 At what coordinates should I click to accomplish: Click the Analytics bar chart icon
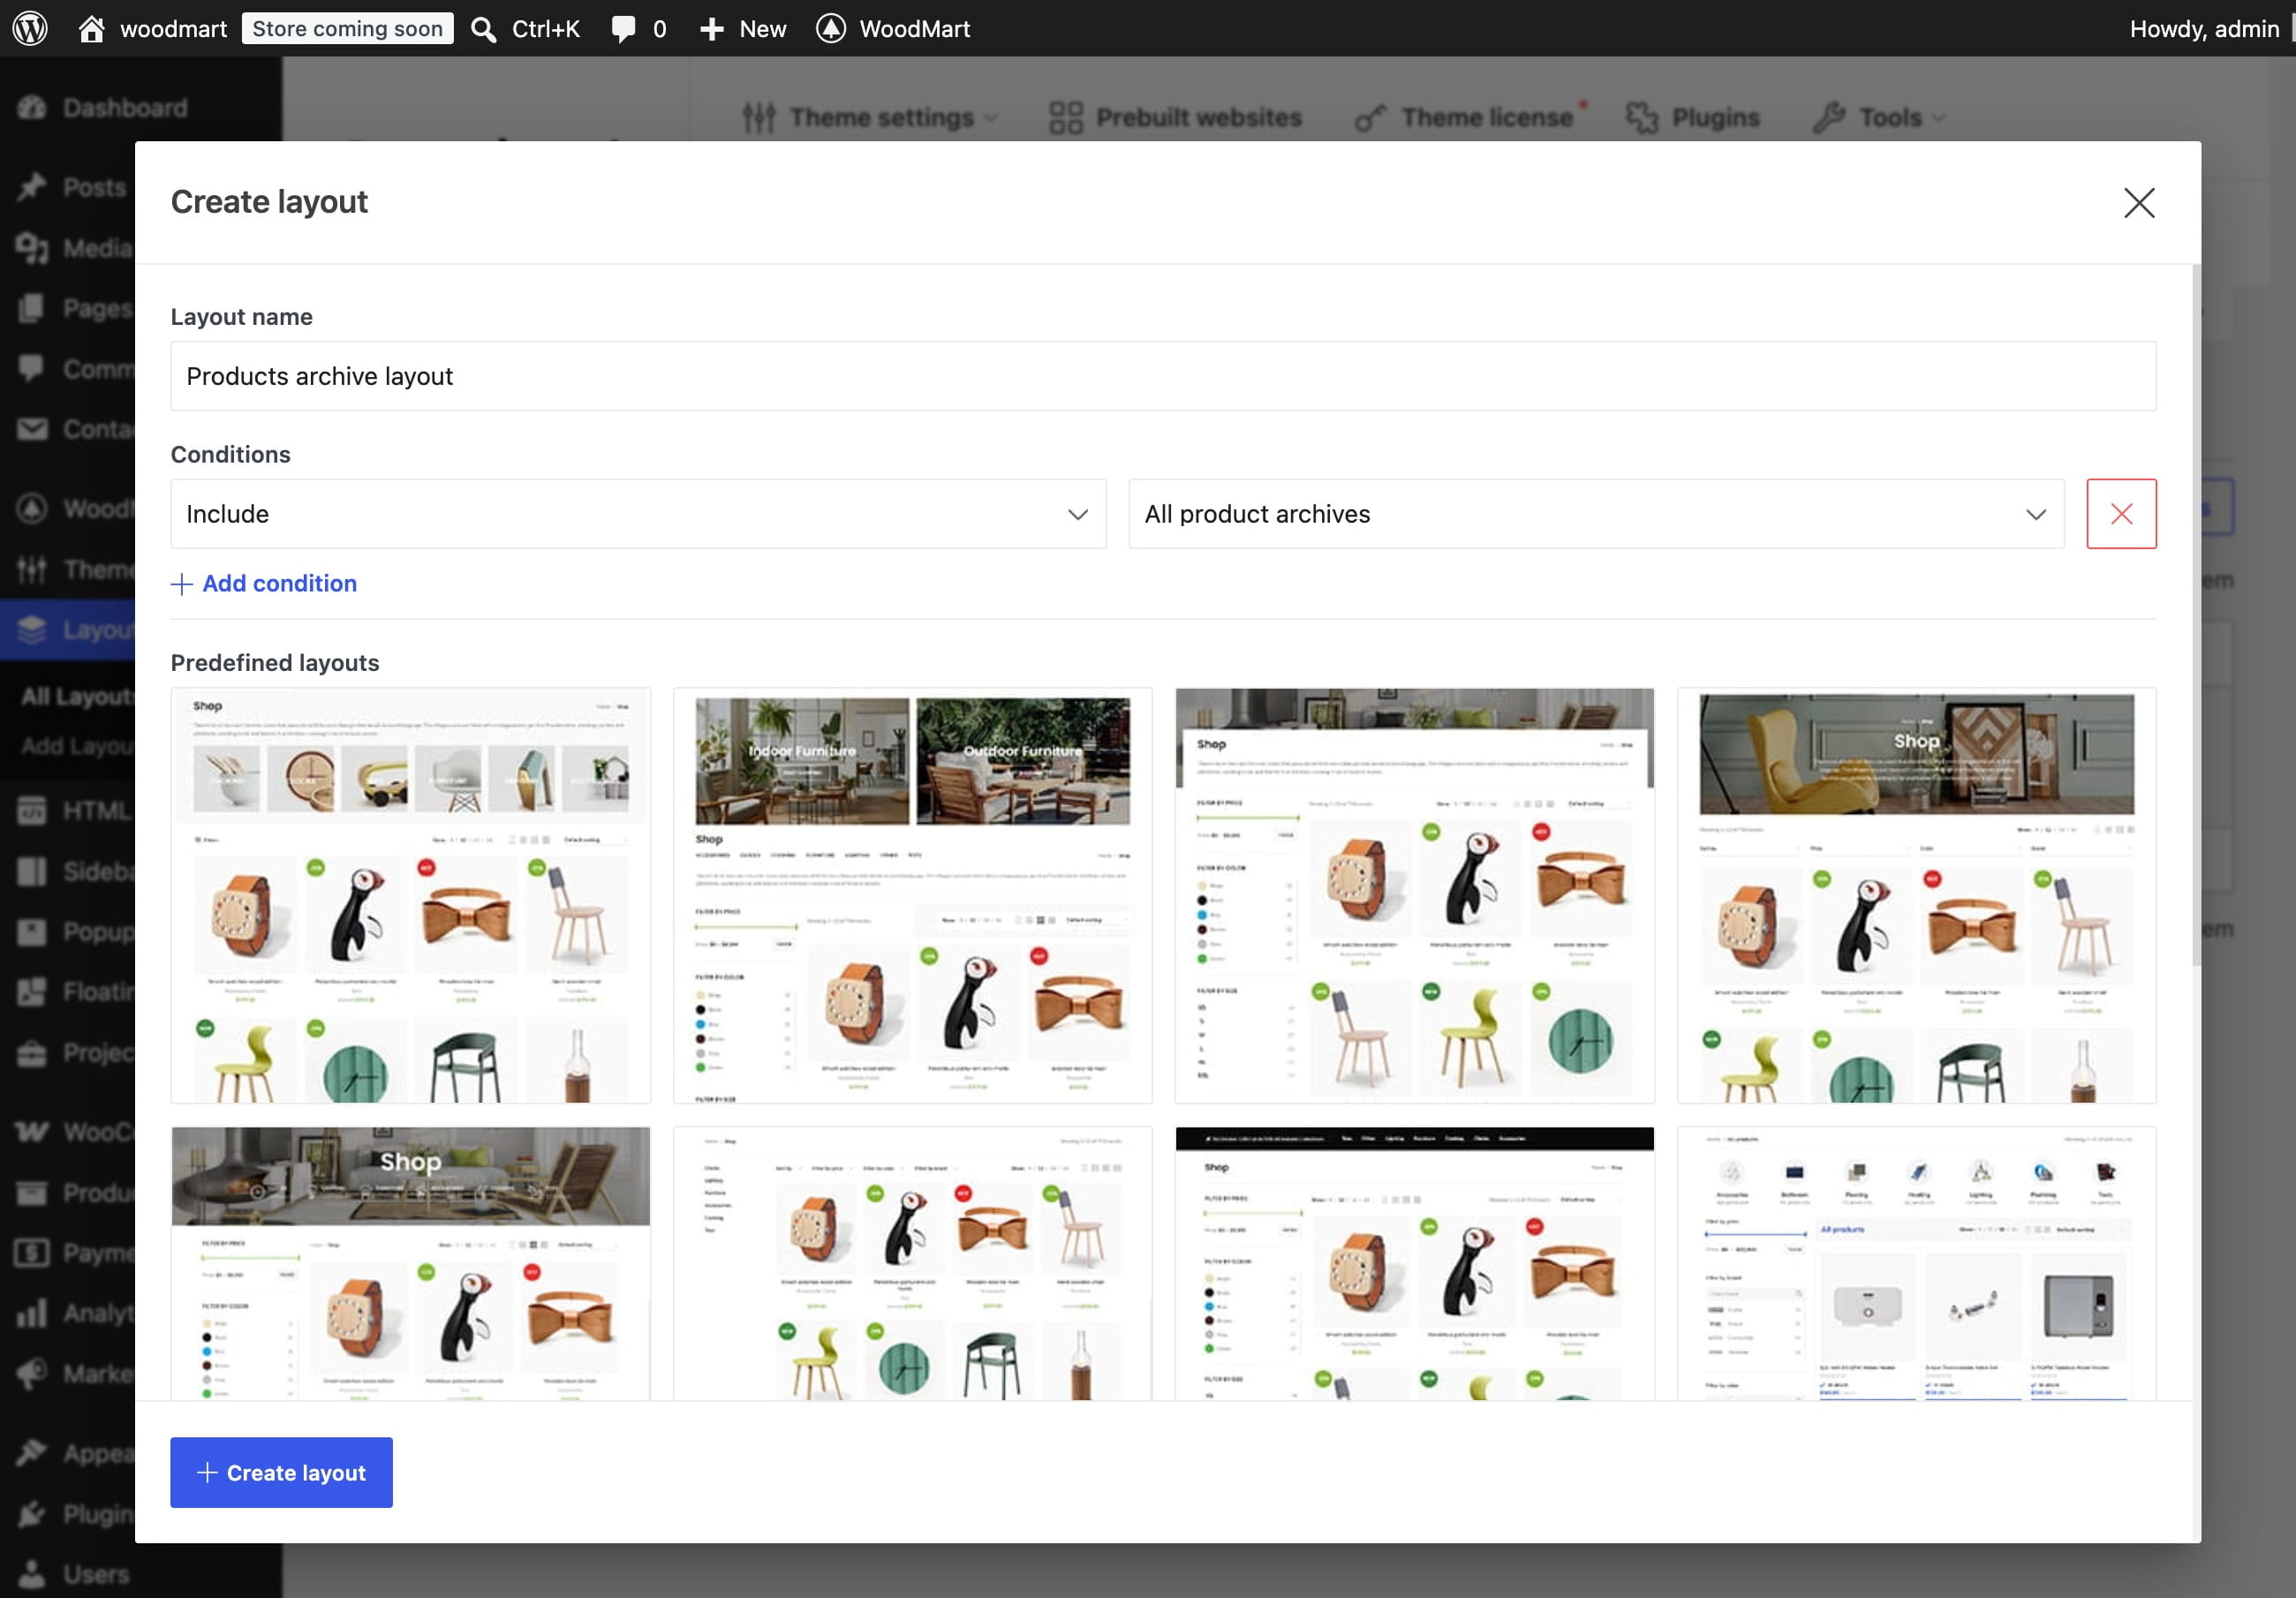pyautogui.click(x=32, y=1312)
